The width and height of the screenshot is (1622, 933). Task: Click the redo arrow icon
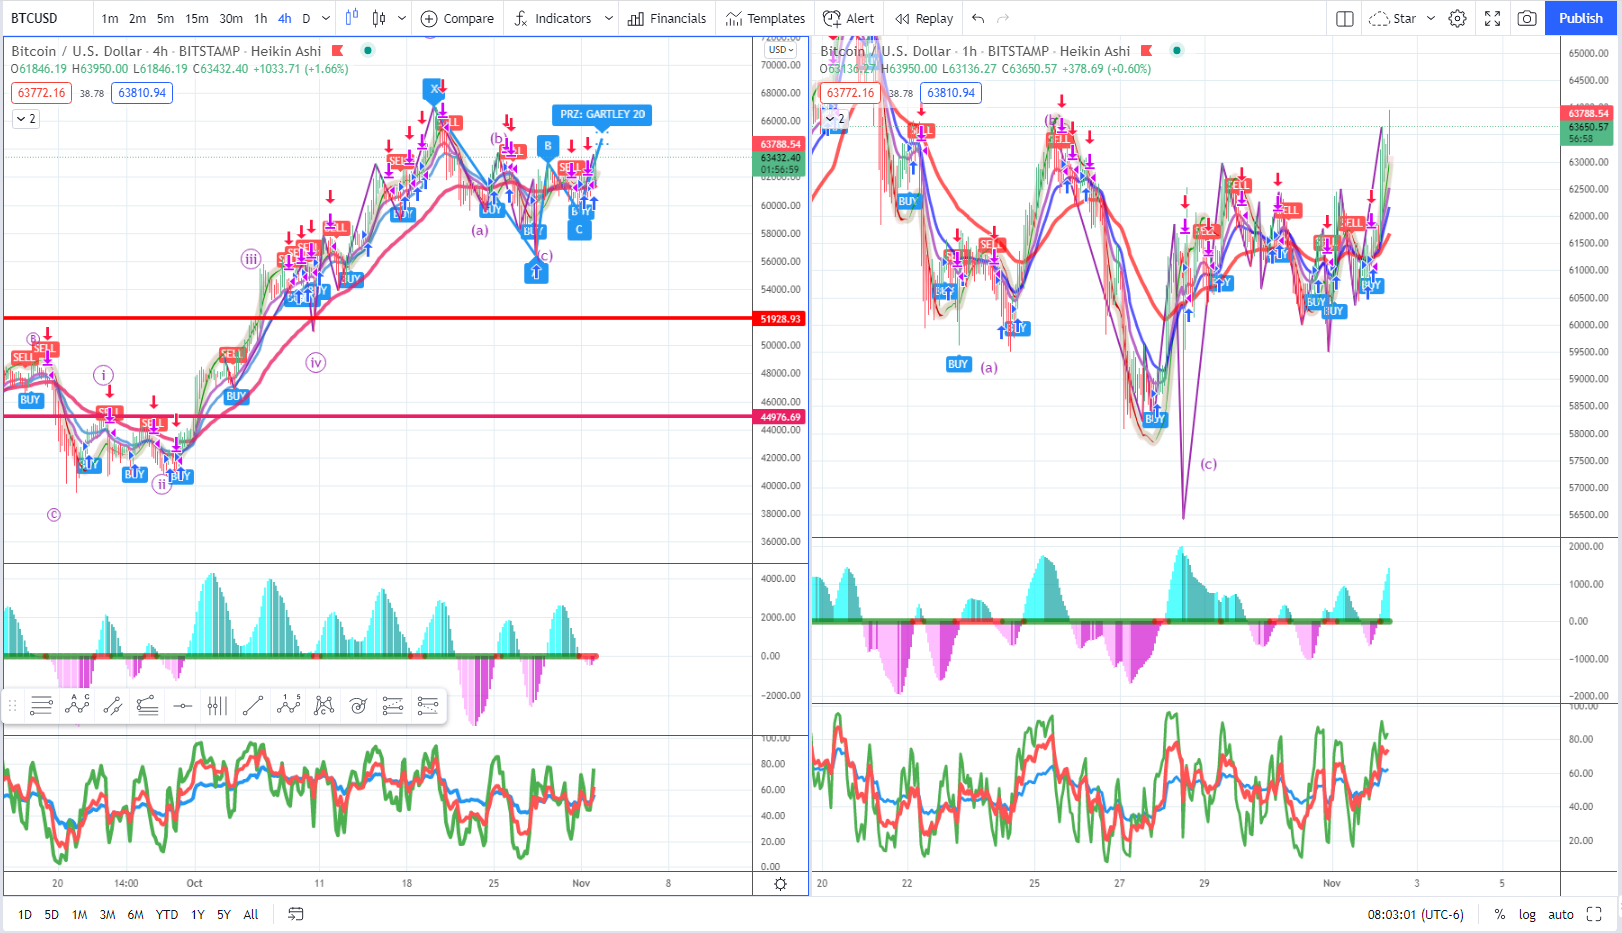(x=1003, y=18)
